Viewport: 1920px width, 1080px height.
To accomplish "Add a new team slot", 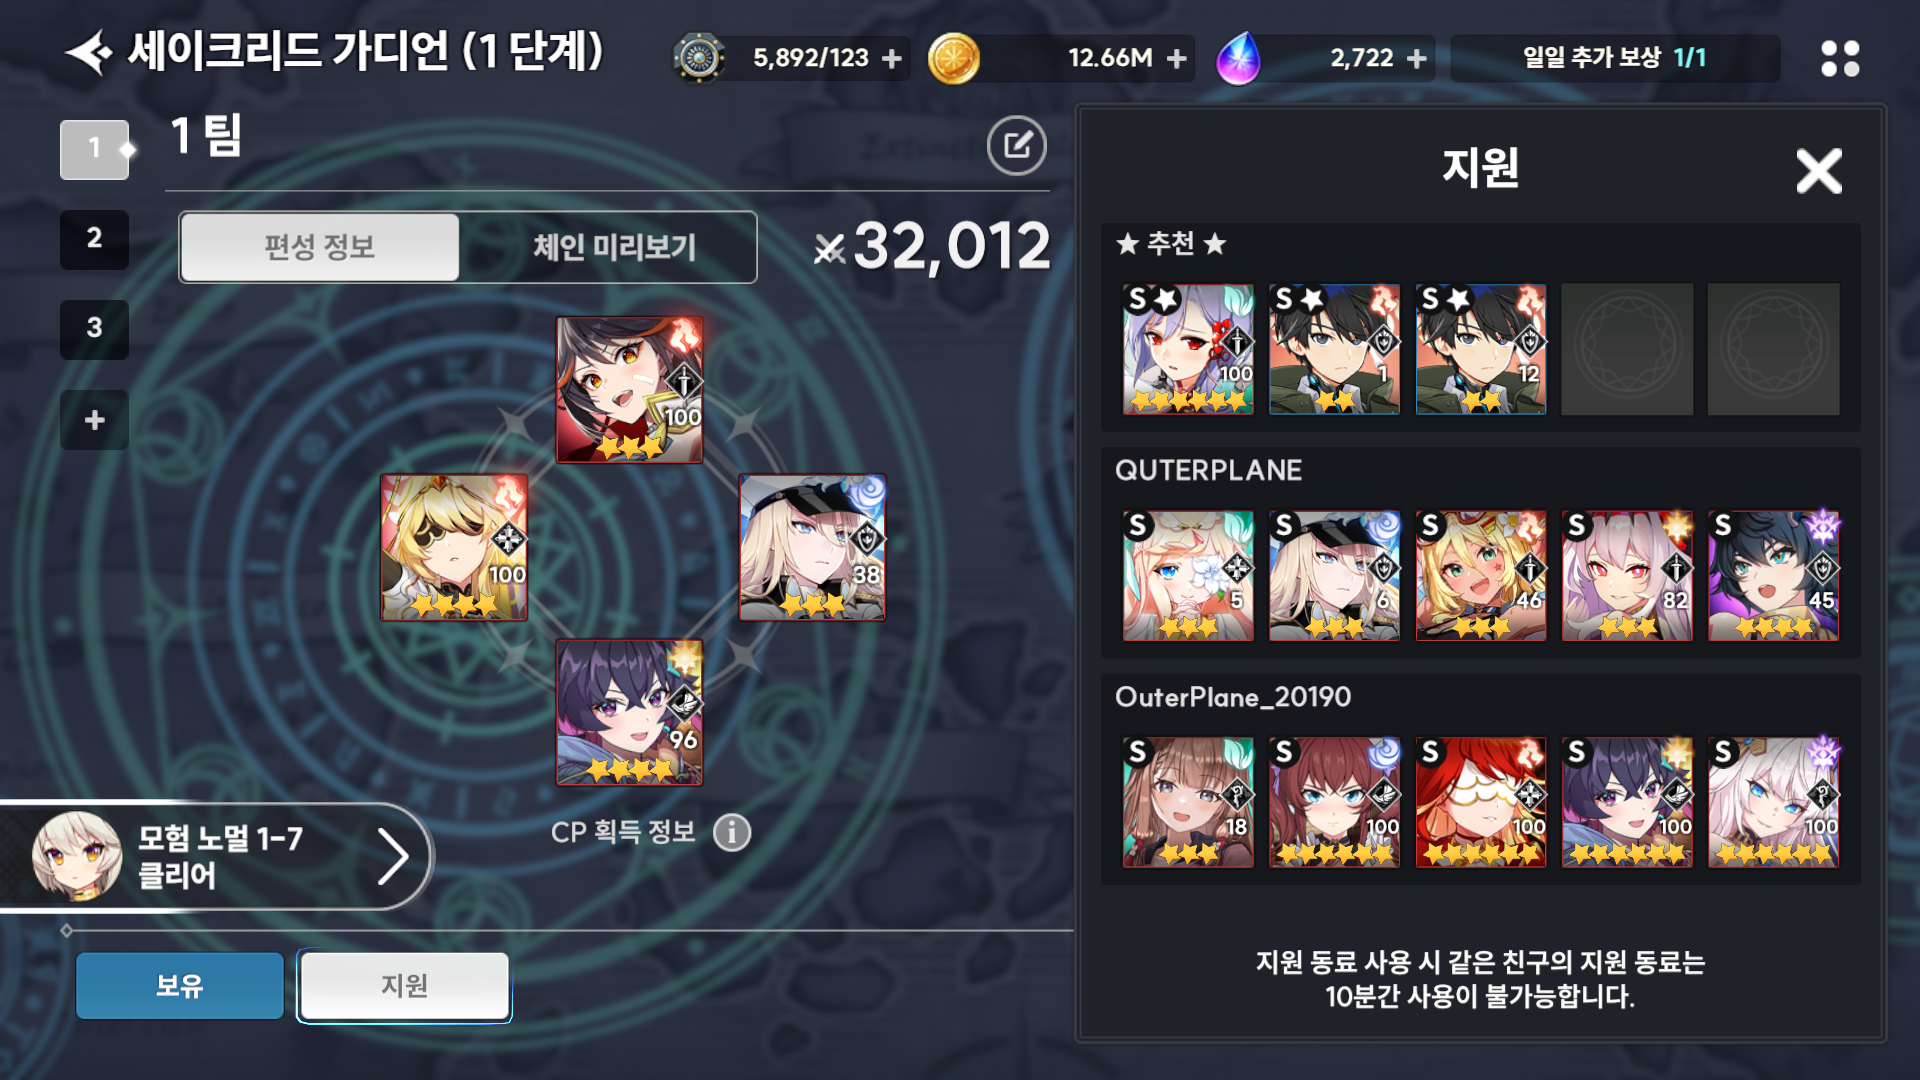I will point(94,420).
